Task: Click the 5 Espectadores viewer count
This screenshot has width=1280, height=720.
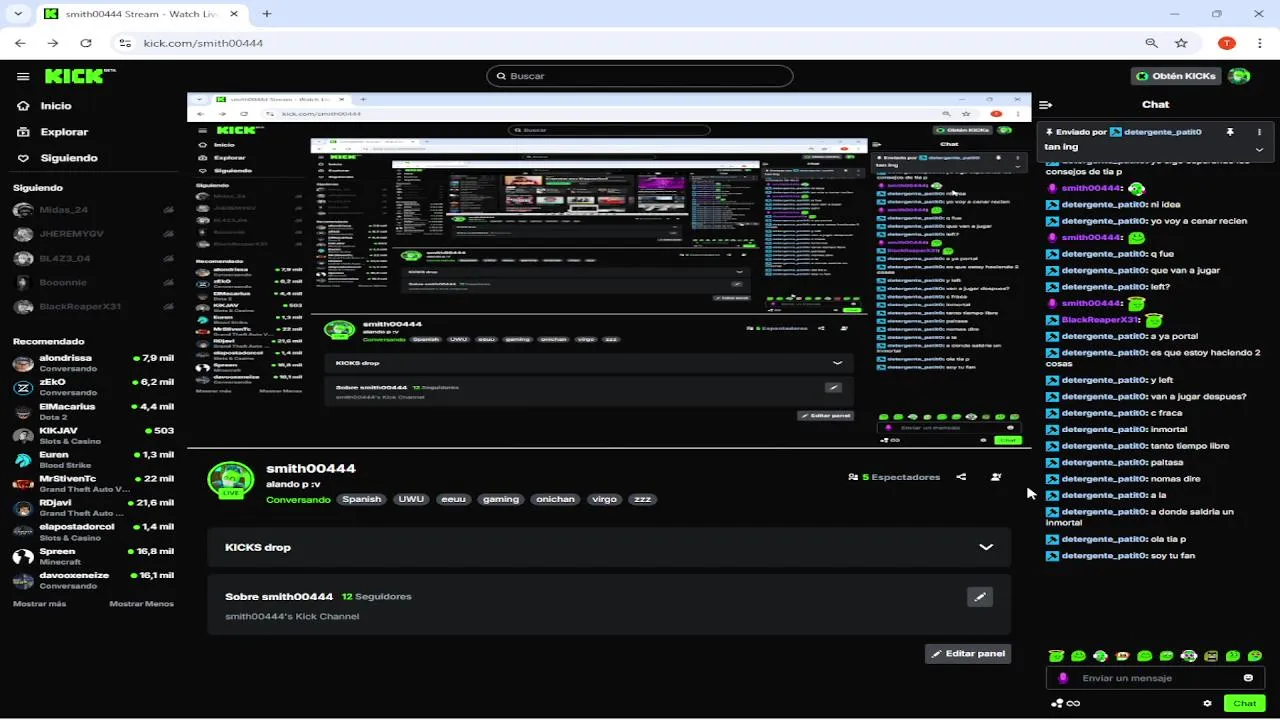Action: [894, 477]
